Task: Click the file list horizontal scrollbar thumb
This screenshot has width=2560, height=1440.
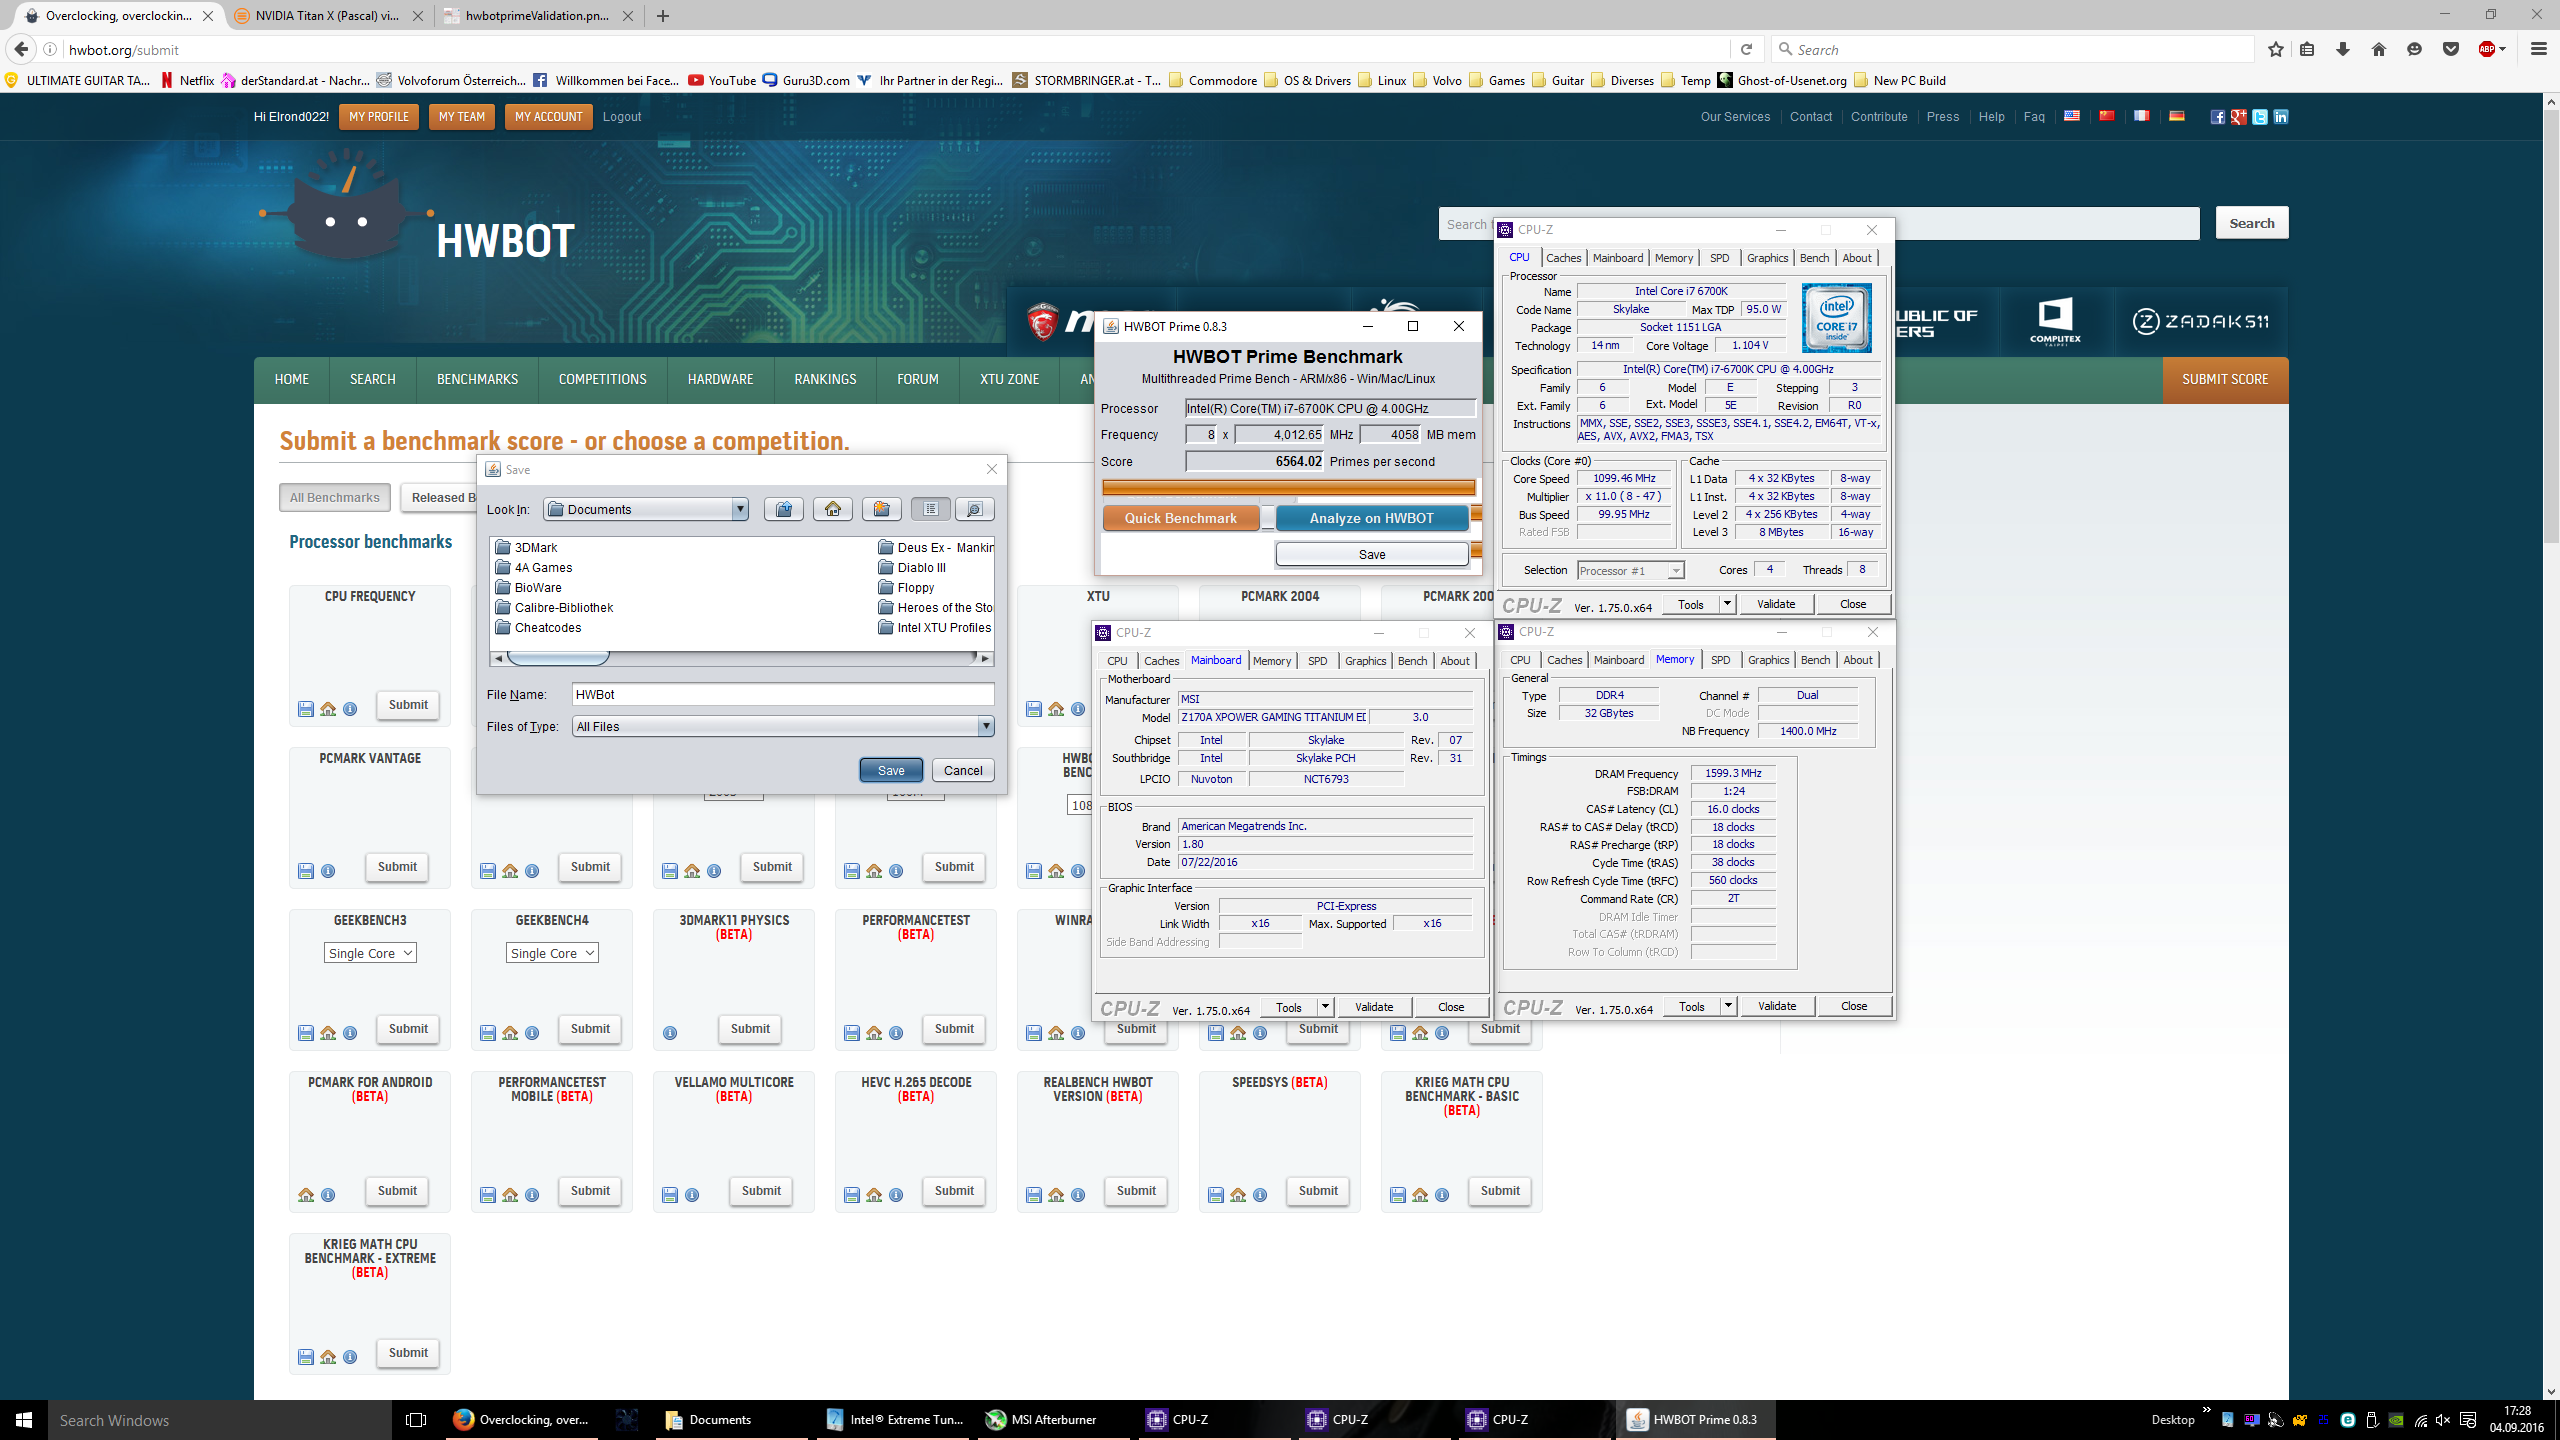Action: [558, 658]
